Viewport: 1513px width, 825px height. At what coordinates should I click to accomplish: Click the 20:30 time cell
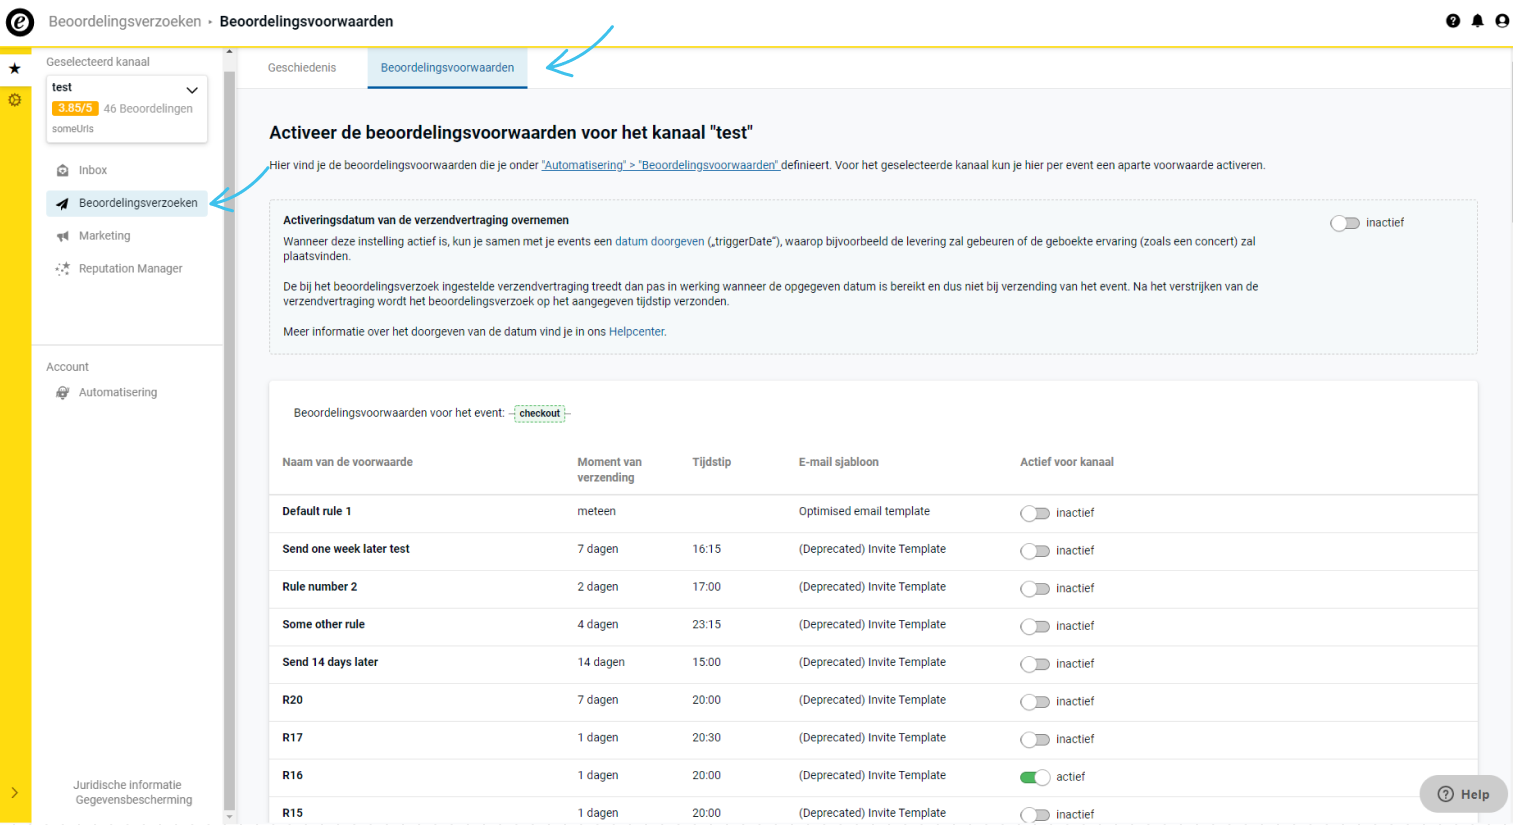point(706,738)
